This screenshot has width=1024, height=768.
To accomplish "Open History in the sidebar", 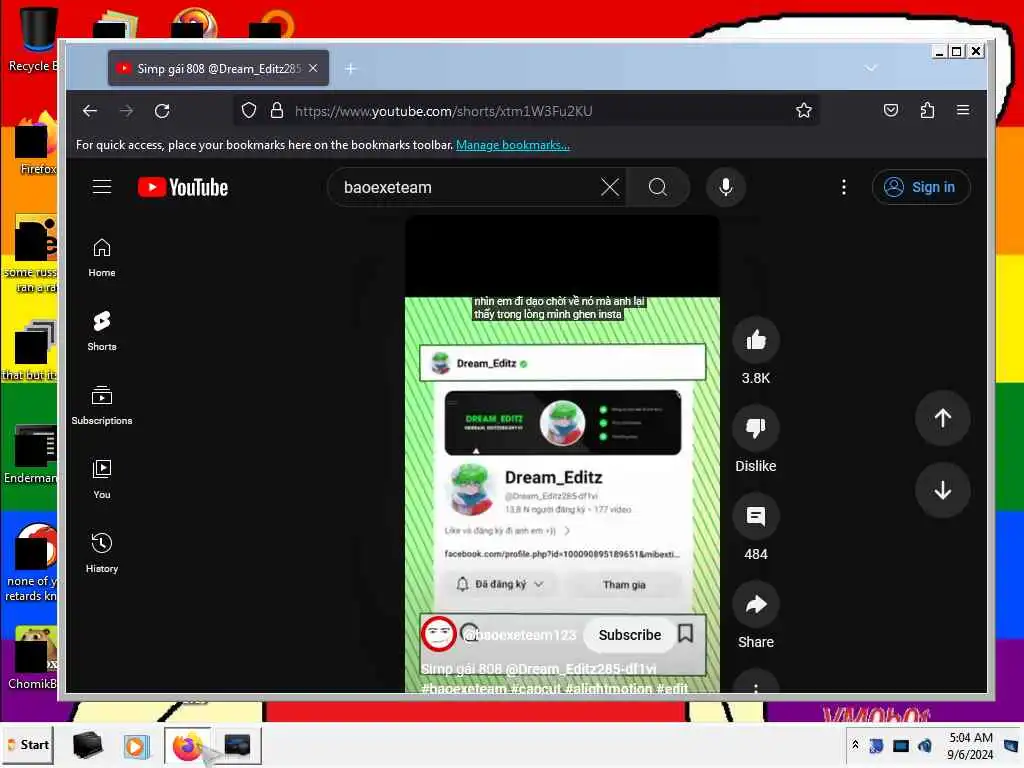I will [102, 552].
